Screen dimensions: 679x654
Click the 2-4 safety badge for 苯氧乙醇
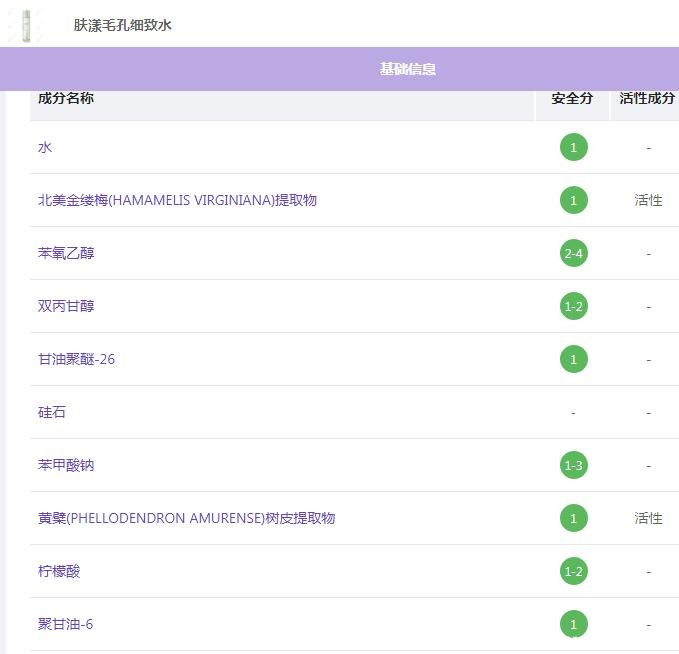(573, 253)
